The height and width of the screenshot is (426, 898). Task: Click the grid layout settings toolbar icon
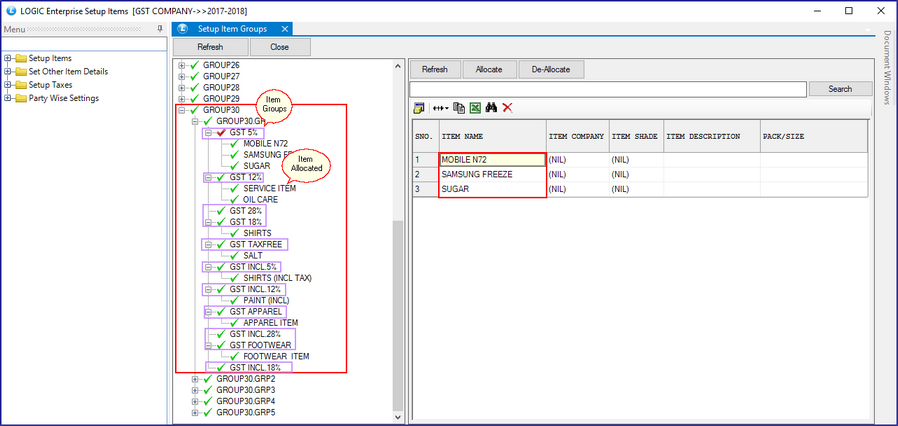(x=419, y=108)
